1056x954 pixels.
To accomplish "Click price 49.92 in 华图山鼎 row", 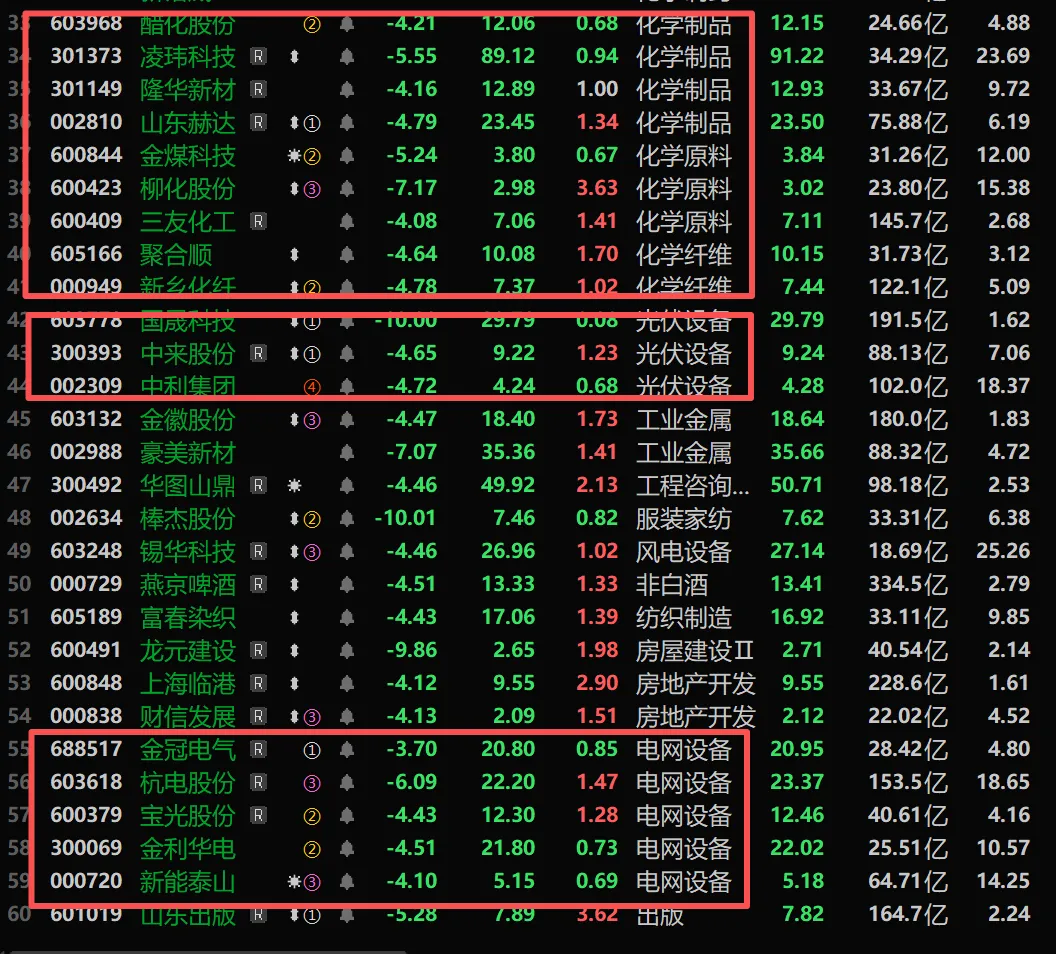I will pos(508,485).
